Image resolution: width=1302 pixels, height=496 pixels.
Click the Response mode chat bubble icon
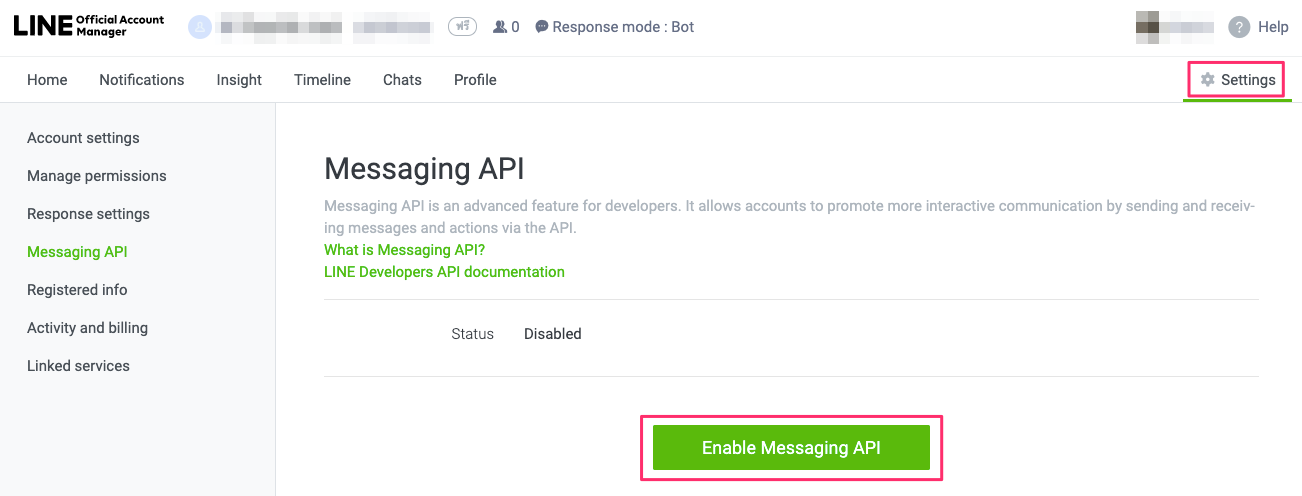click(x=541, y=27)
